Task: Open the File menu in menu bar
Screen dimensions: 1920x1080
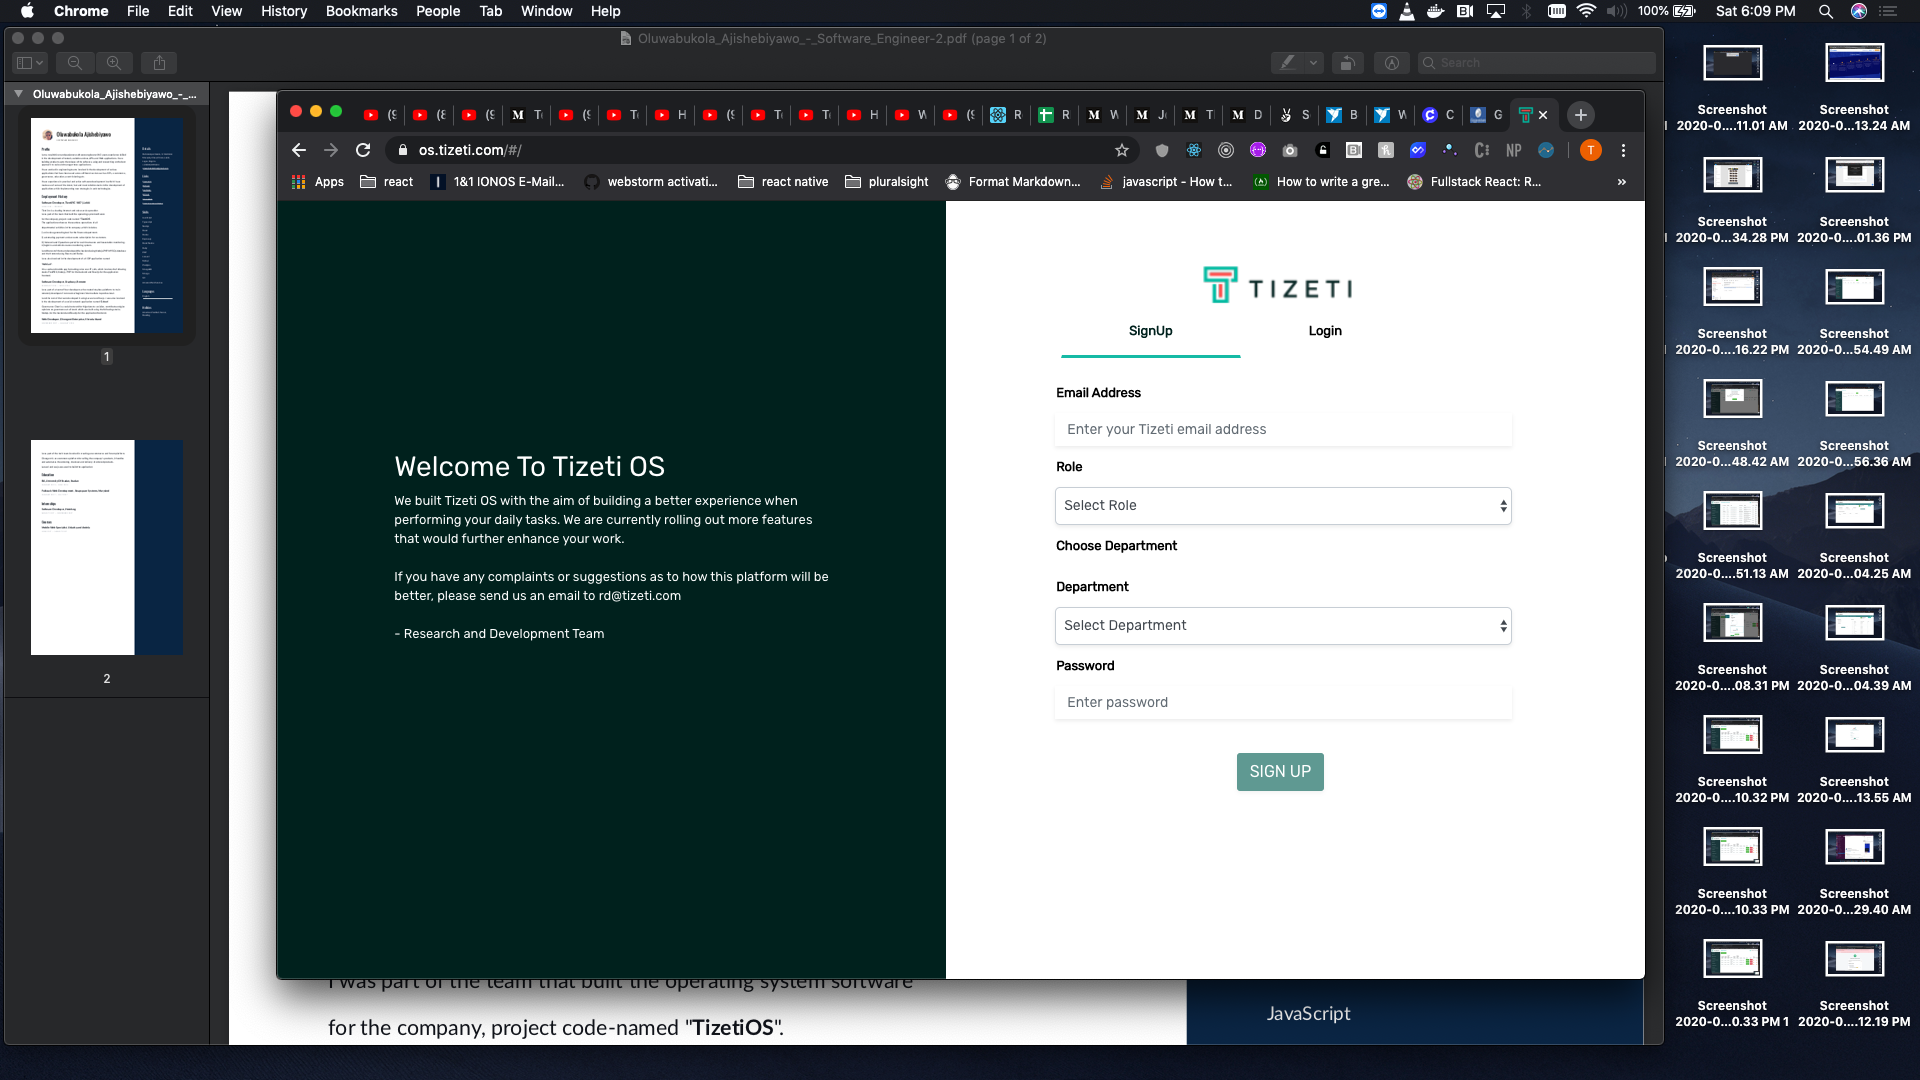Action: tap(138, 11)
